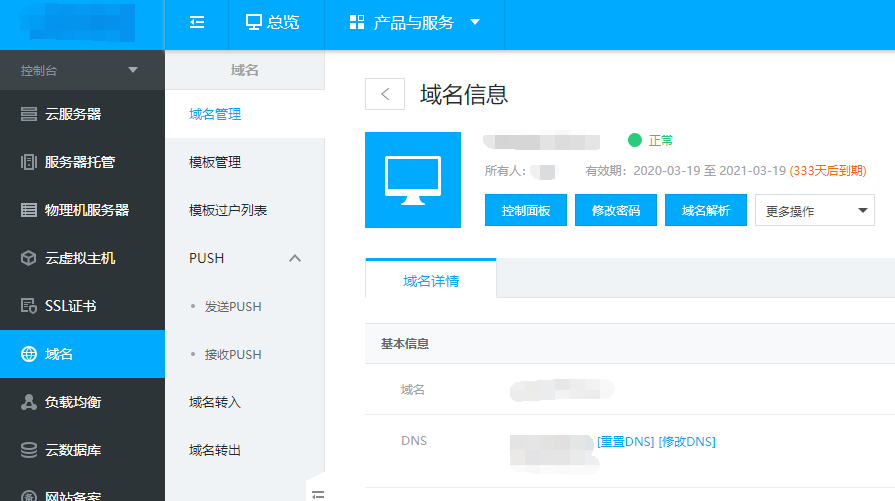The width and height of the screenshot is (895, 501).
Task: Click the 云服务器 server icon
Action: pos(29,114)
